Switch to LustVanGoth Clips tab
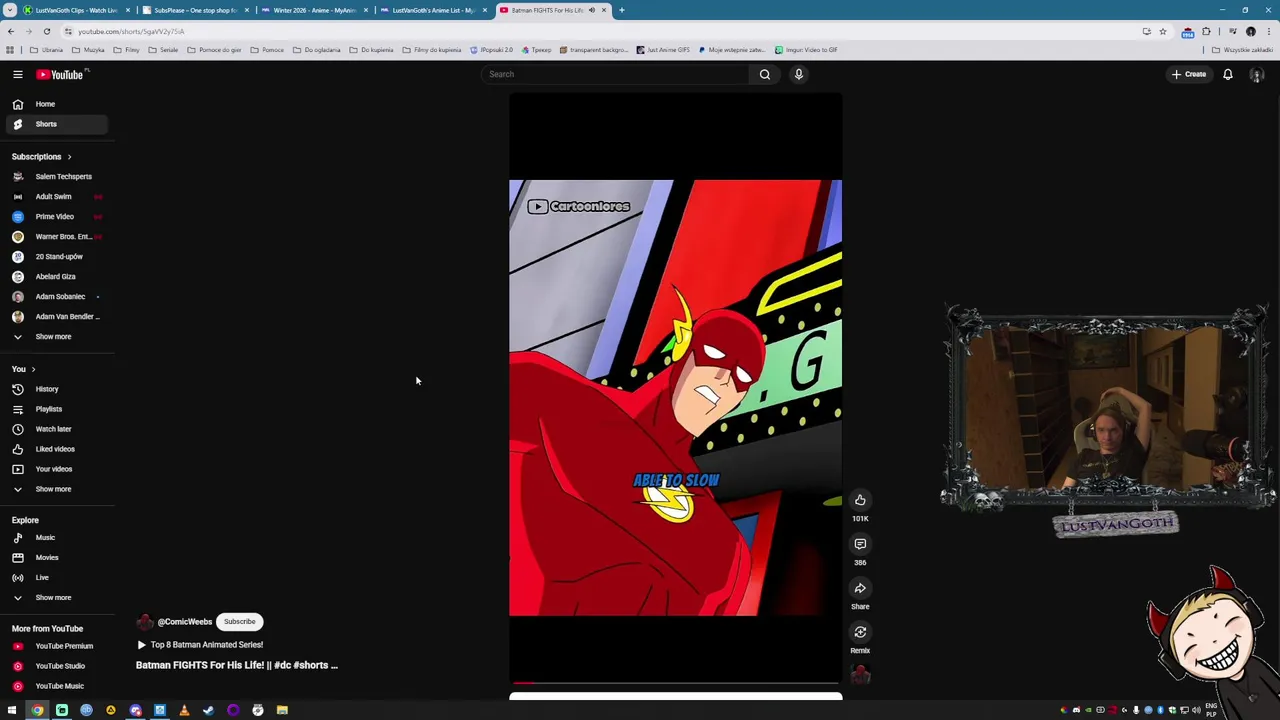 point(76,10)
